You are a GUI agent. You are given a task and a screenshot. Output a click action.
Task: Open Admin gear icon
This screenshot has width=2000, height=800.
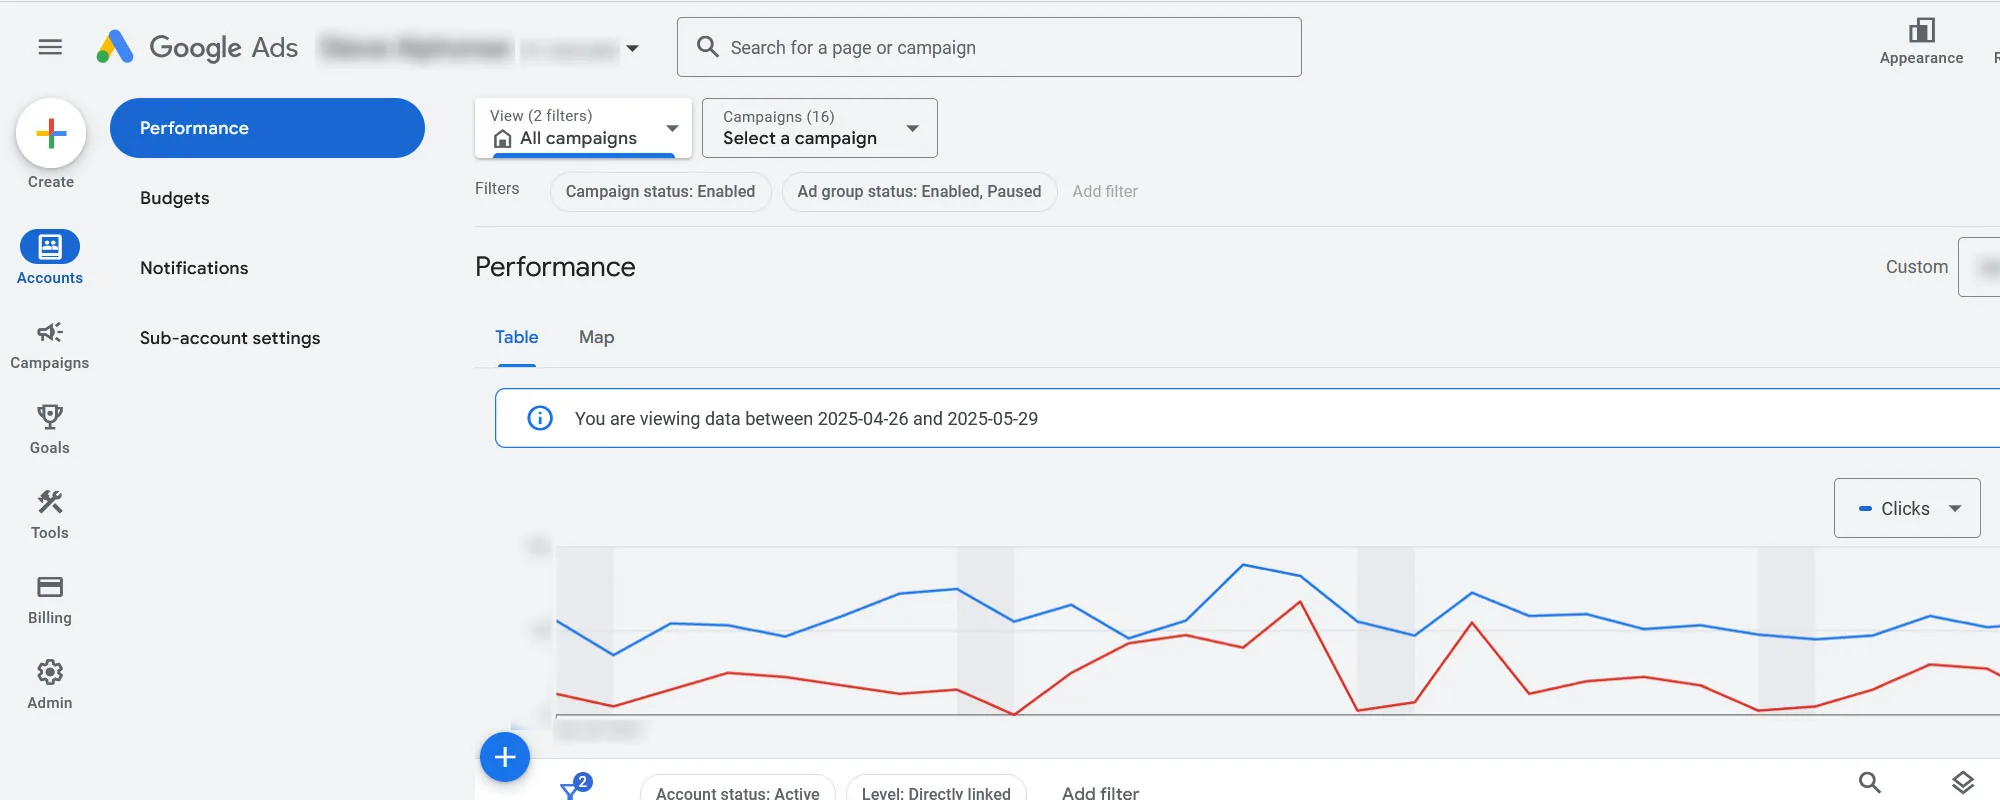(50, 672)
